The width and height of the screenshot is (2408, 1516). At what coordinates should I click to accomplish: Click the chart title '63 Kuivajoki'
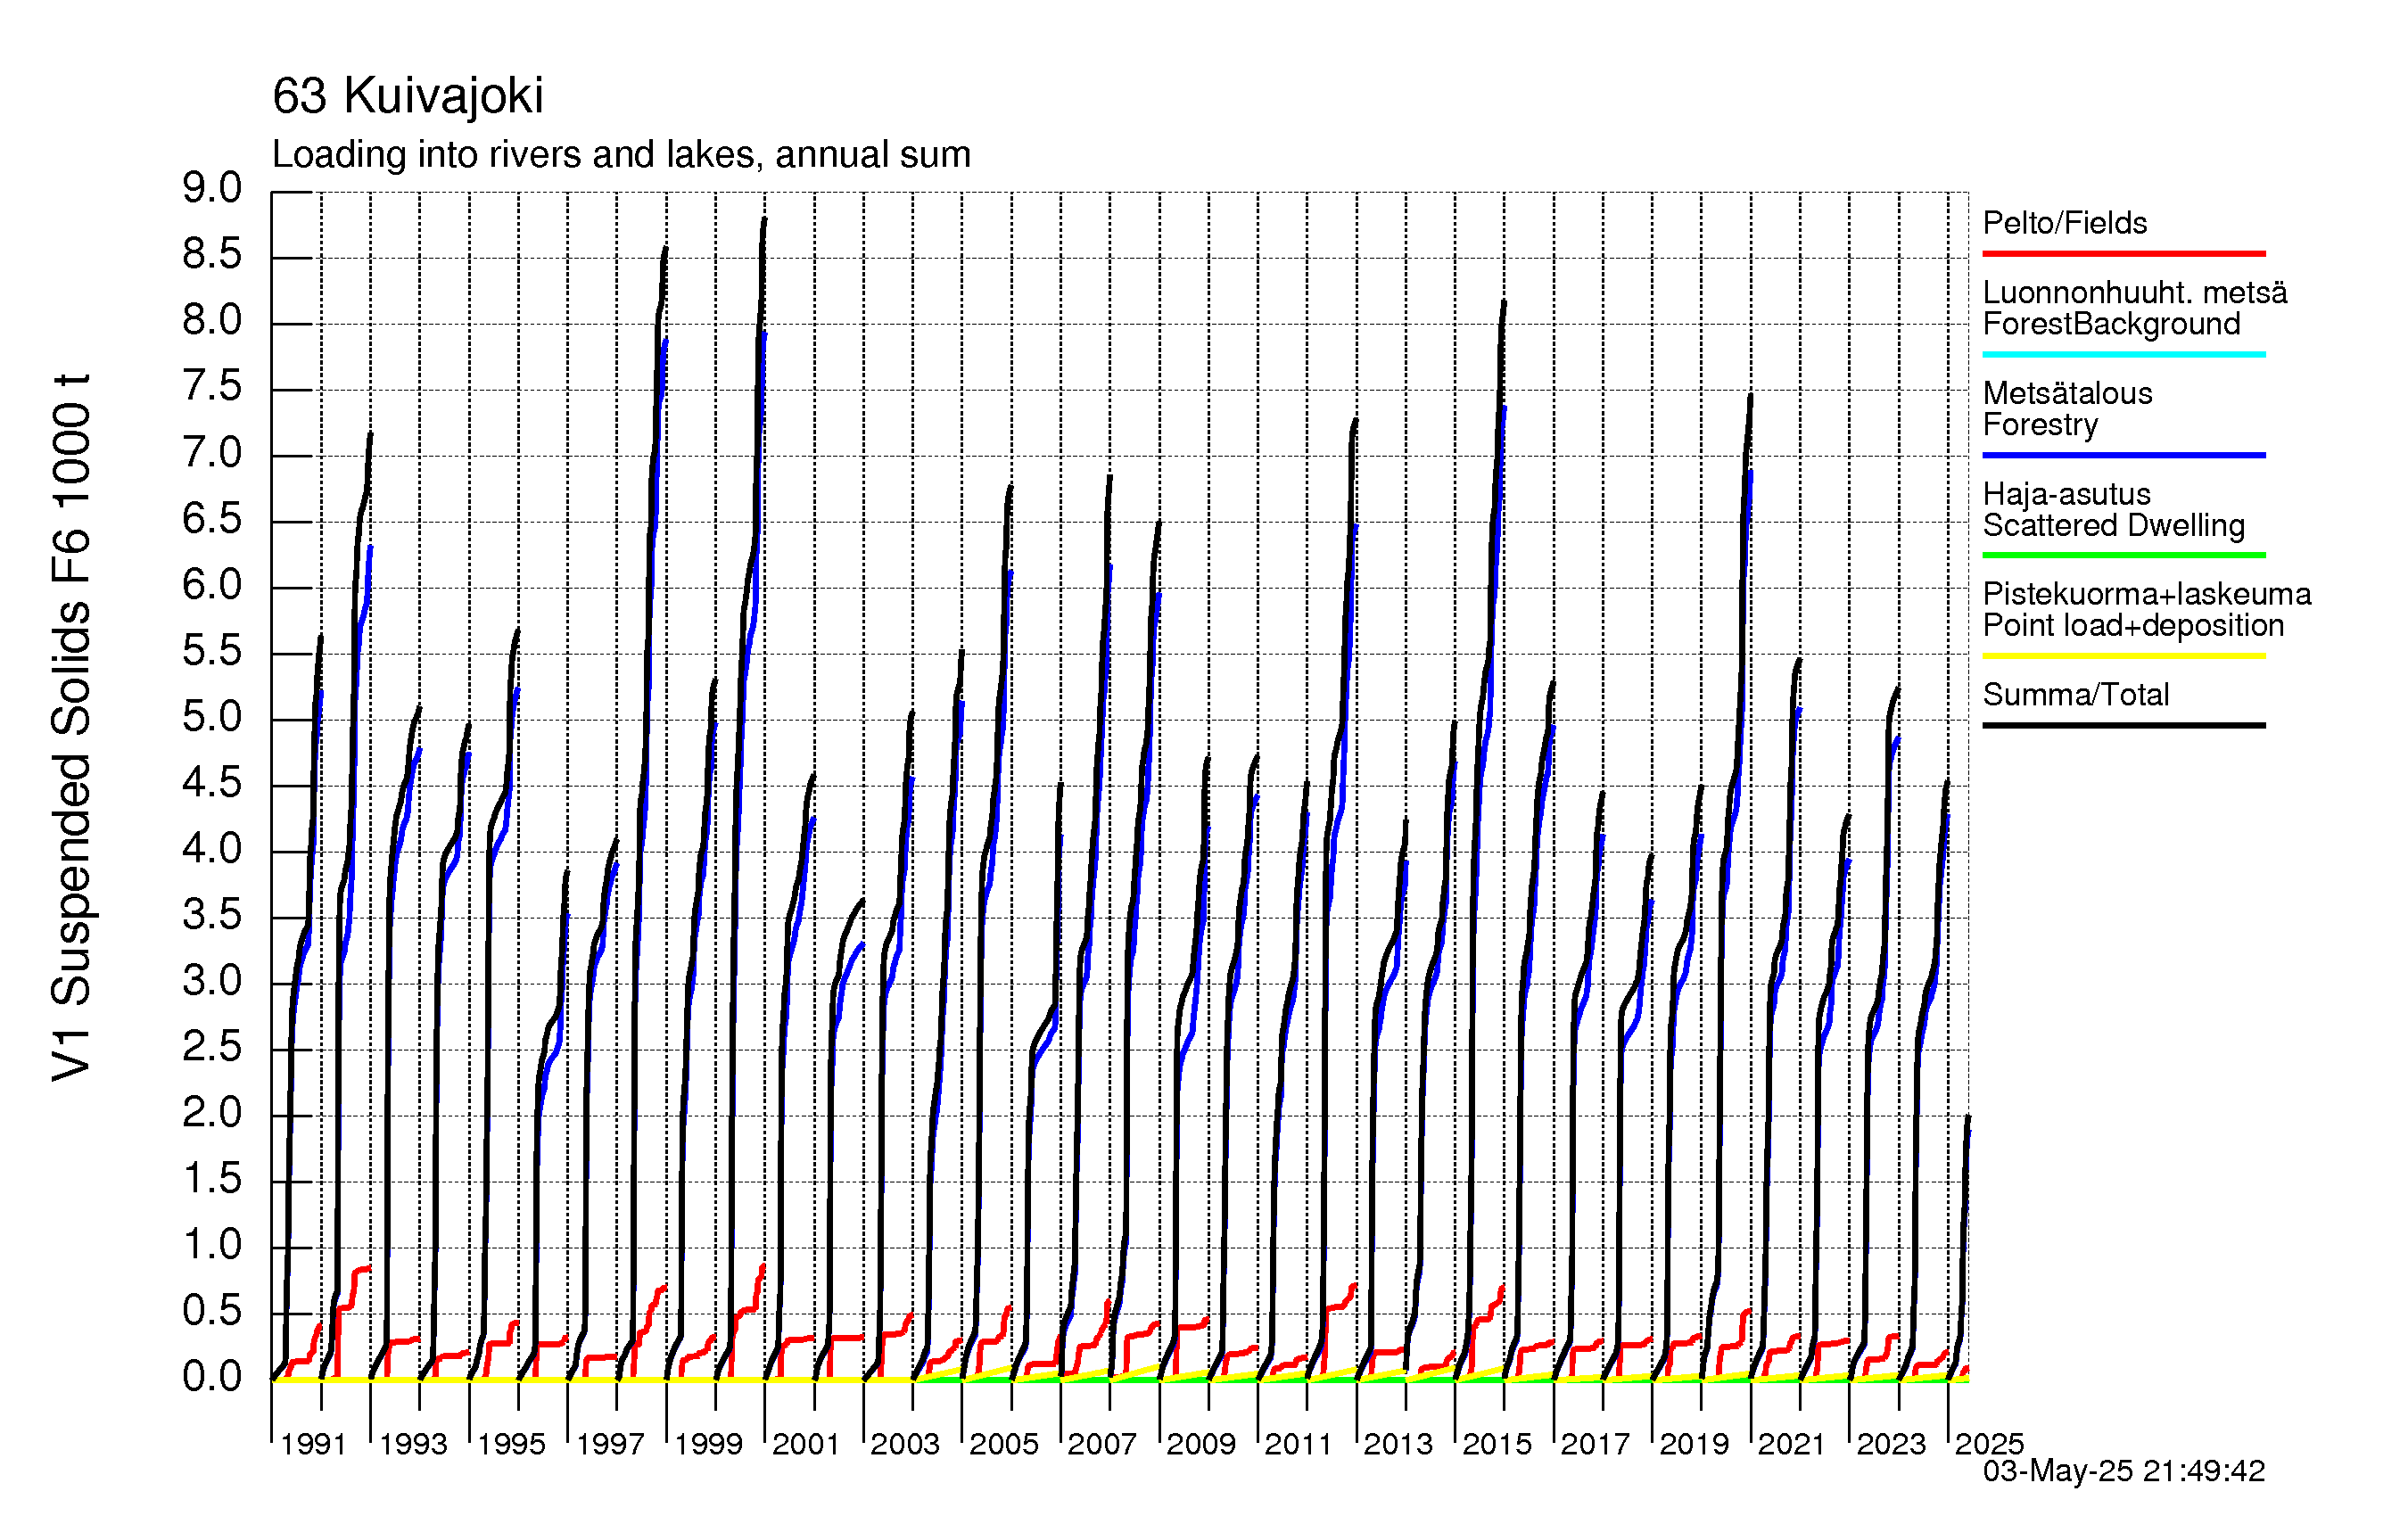[x=408, y=96]
